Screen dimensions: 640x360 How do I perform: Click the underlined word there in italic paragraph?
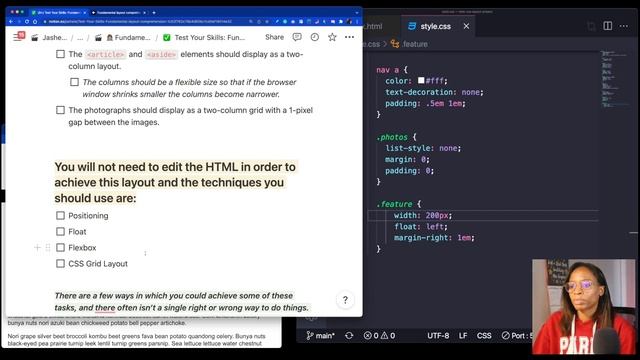pyautogui.click(x=105, y=308)
